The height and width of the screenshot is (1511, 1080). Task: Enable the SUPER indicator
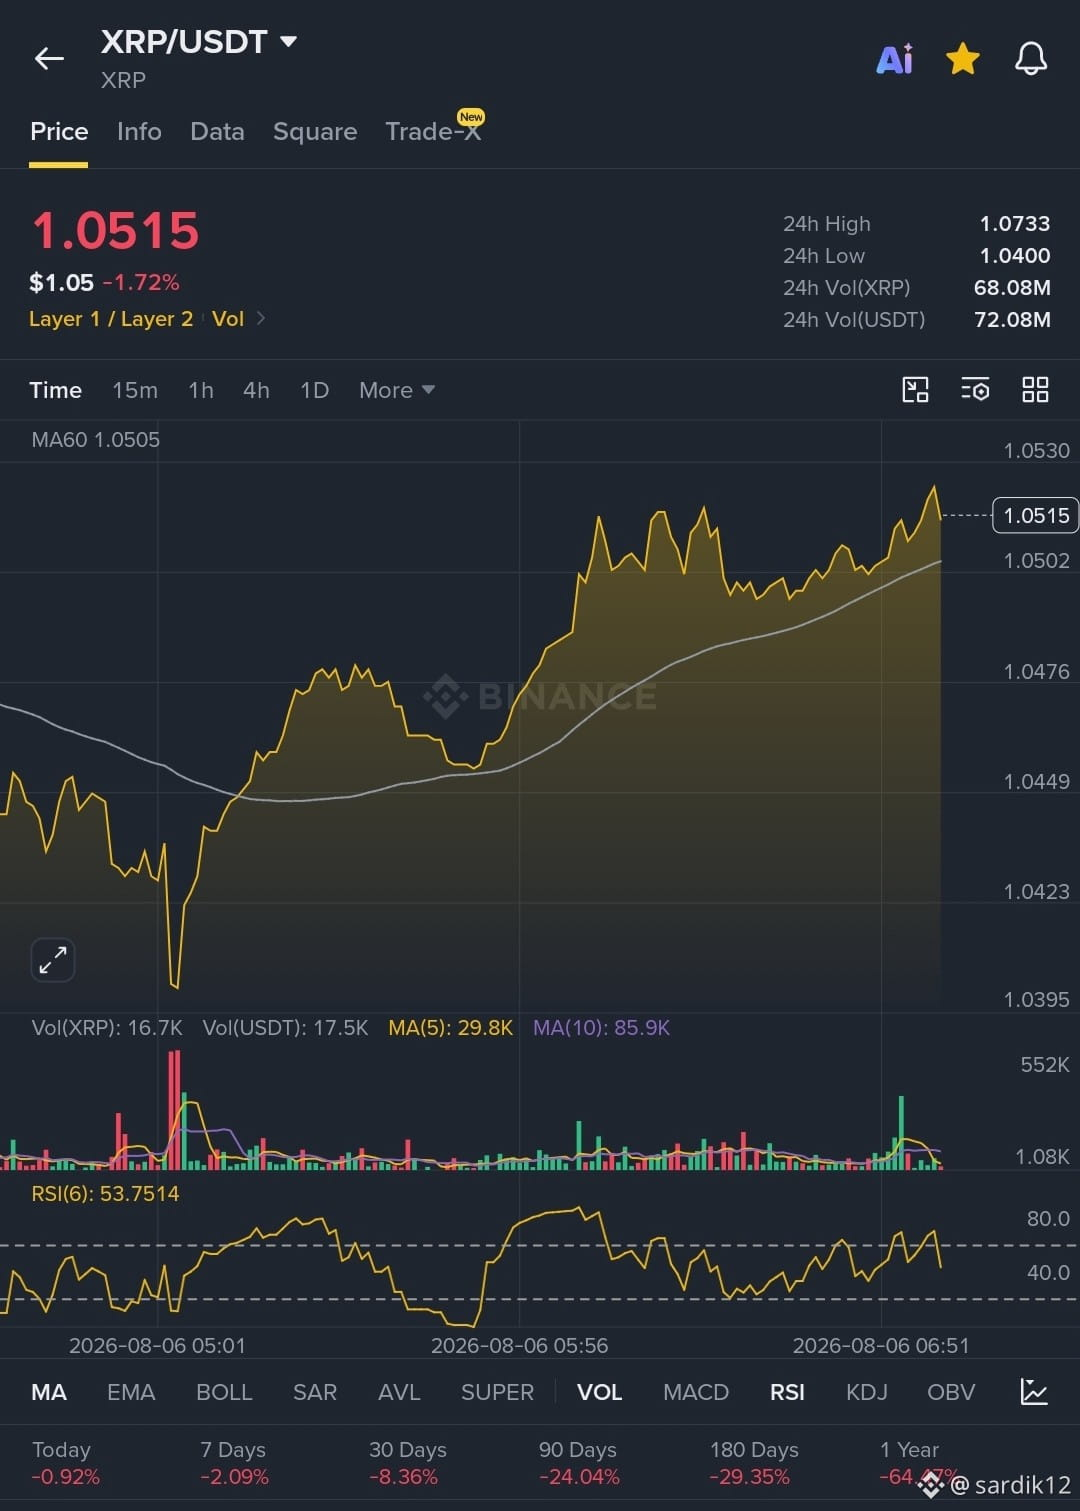point(497,1392)
